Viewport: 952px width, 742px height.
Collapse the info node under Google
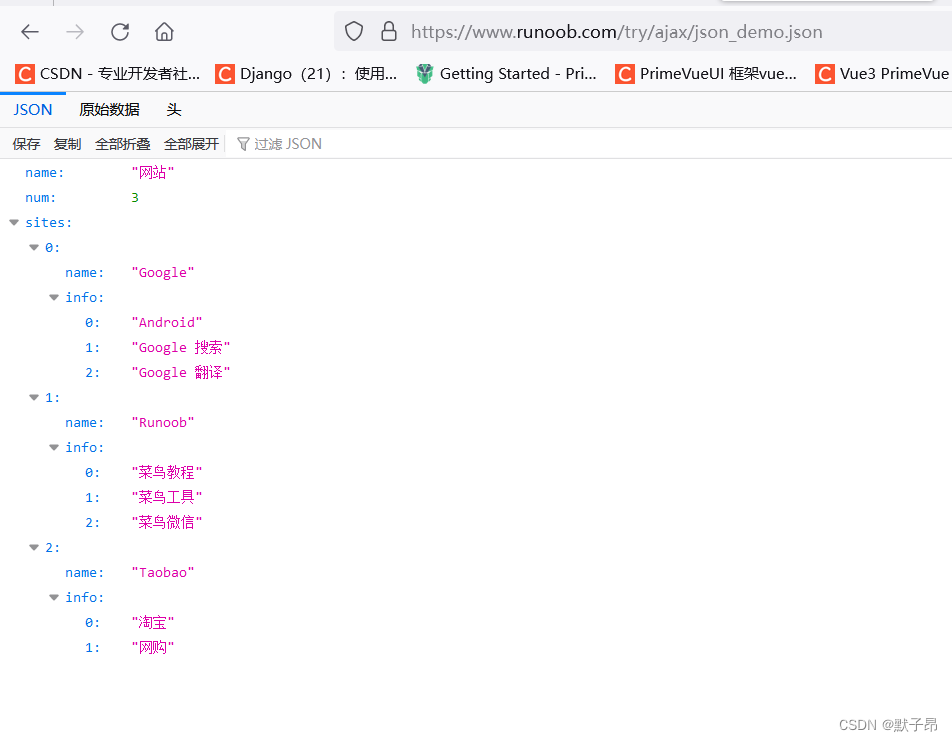[54, 298]
